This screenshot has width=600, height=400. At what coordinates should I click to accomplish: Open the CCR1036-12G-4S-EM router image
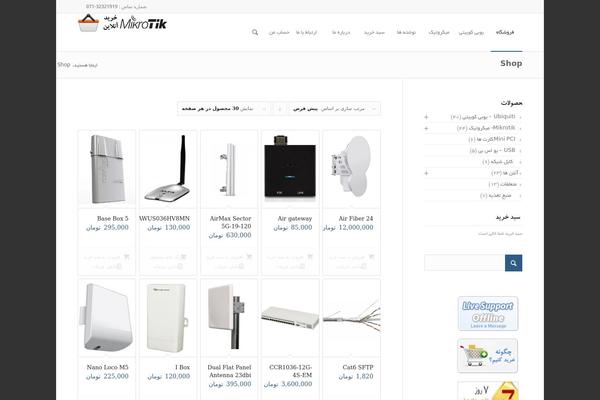point(290,317)
